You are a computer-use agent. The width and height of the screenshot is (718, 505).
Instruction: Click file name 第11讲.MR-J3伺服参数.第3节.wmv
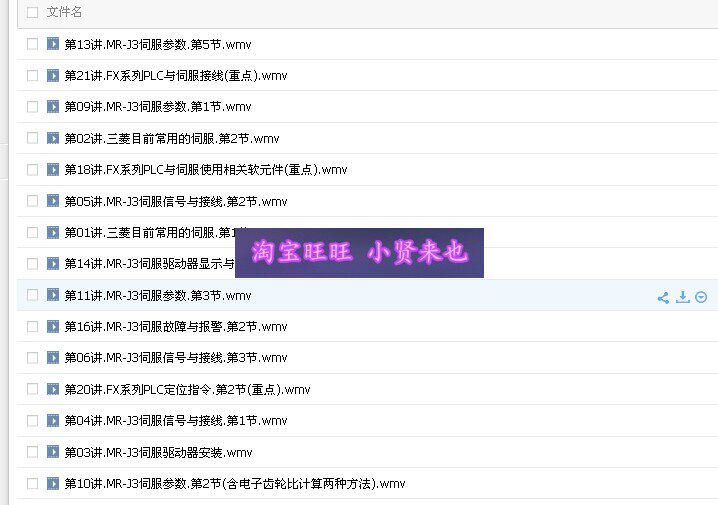158,295
